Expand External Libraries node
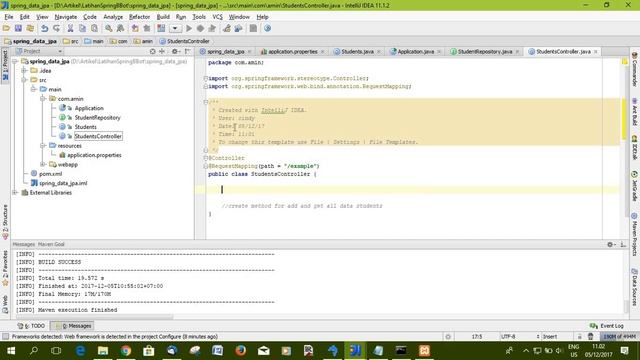The image size is (640, 360). tap(15, 193)
